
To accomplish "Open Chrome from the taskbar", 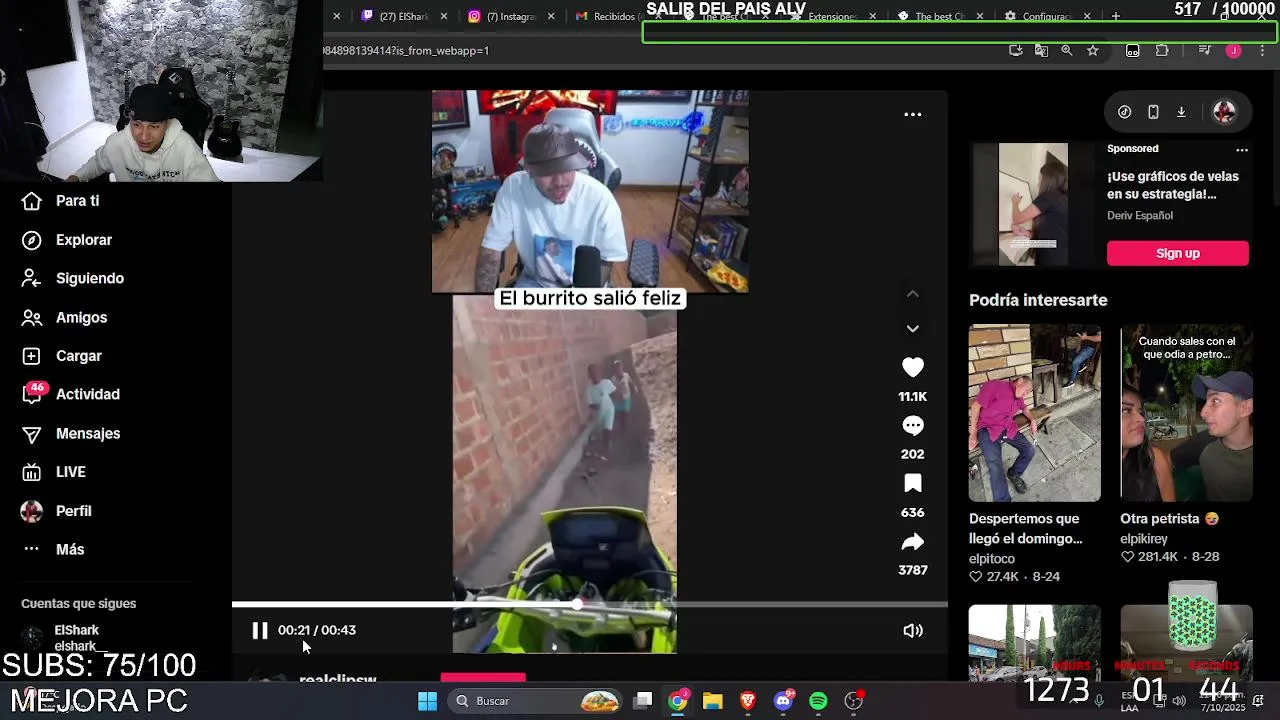I will coord(678,701).
